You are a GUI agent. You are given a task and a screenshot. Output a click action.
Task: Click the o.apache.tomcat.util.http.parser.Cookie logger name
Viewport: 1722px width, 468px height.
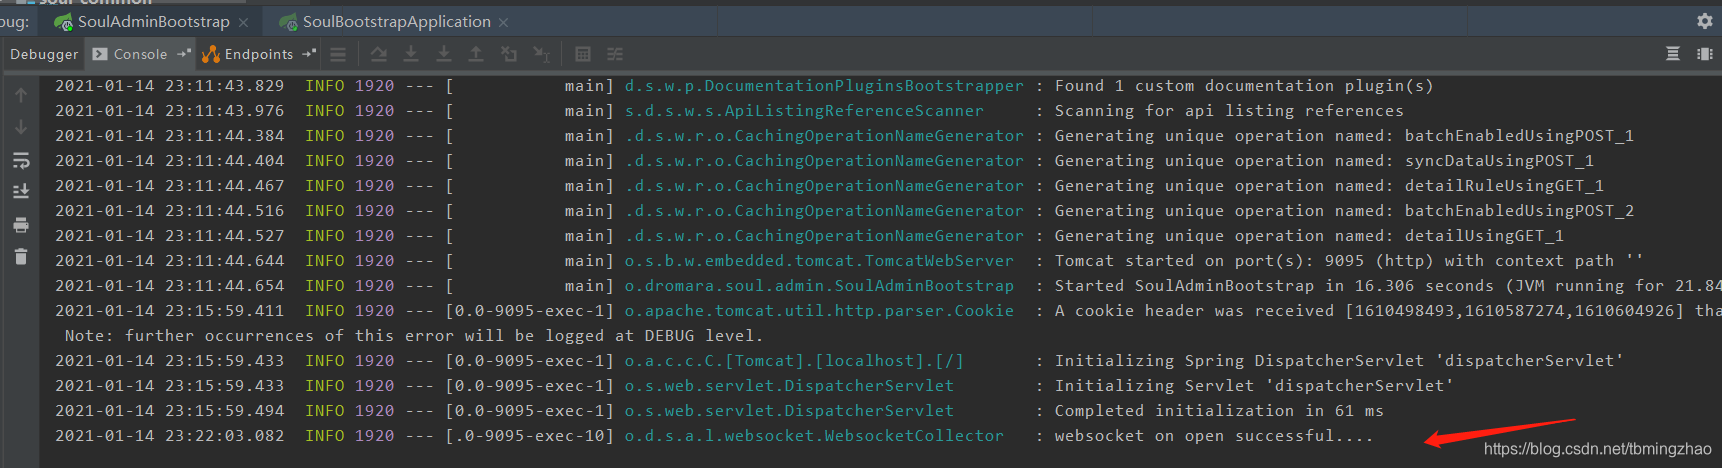[x=819, y=311]
